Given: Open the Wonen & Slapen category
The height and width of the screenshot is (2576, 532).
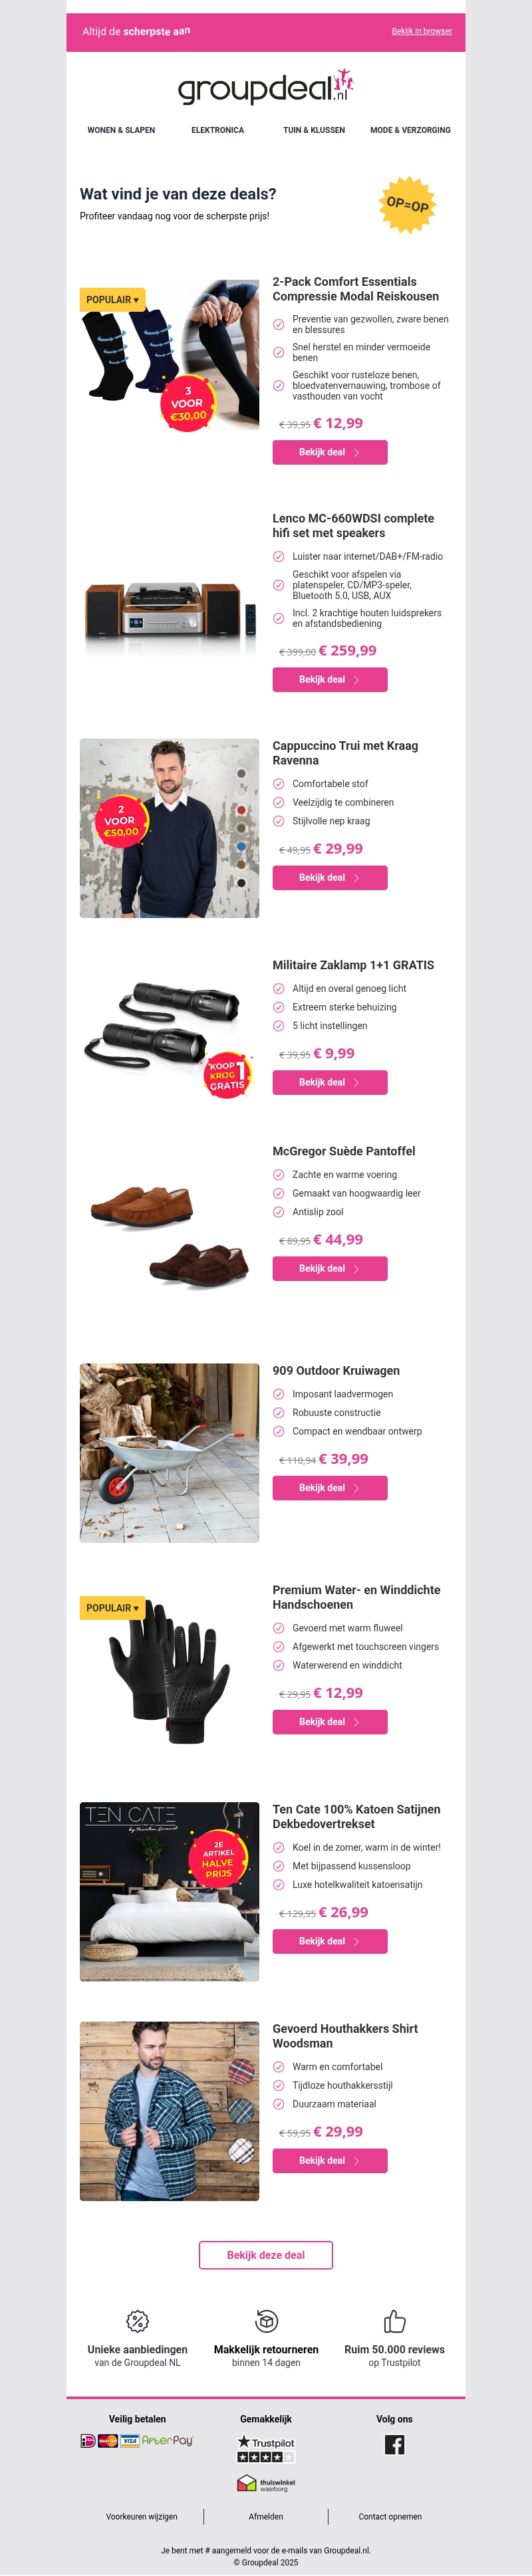Looking at the screenshot, I should coord(121,130).
